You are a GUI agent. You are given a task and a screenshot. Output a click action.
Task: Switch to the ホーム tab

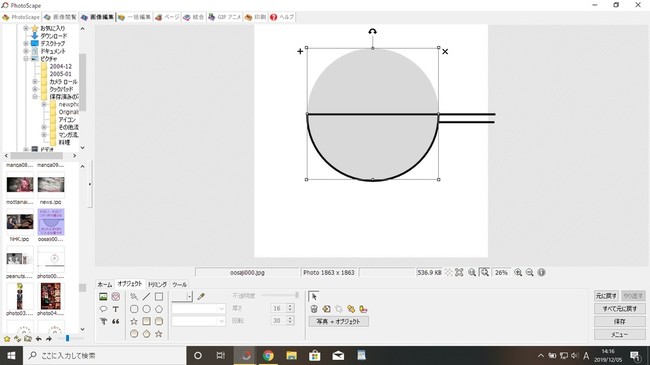click(104, 285)
